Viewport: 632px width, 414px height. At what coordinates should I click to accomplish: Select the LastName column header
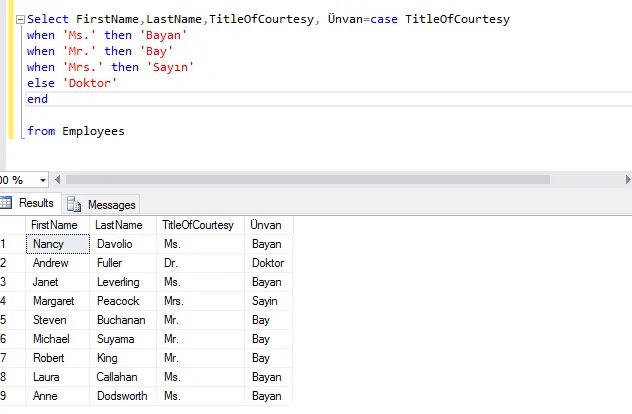pos(123,225)
